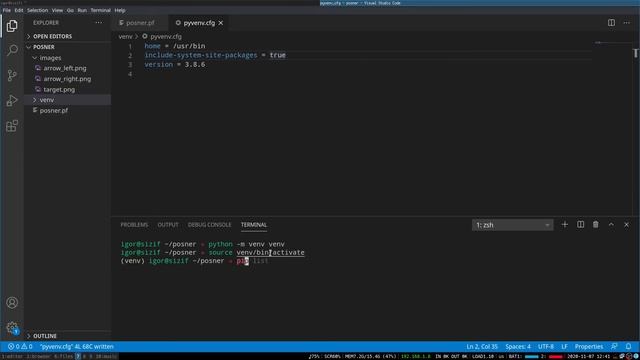Close the pyvenv.cfg tab
The image size is (640, 360).
(221, 23)
